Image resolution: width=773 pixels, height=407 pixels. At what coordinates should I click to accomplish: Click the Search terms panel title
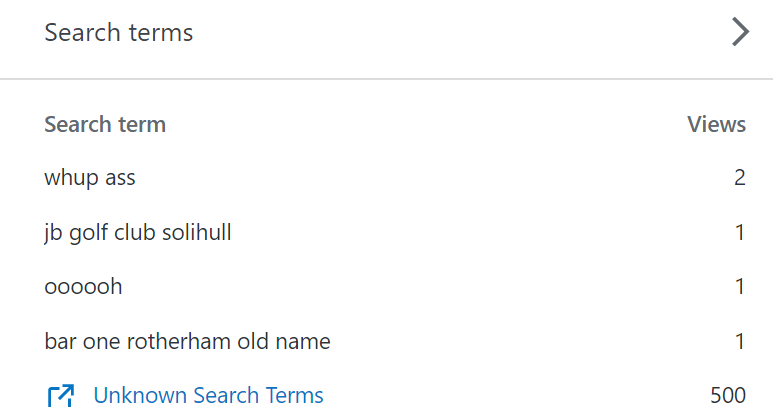(x=119, y=33)
